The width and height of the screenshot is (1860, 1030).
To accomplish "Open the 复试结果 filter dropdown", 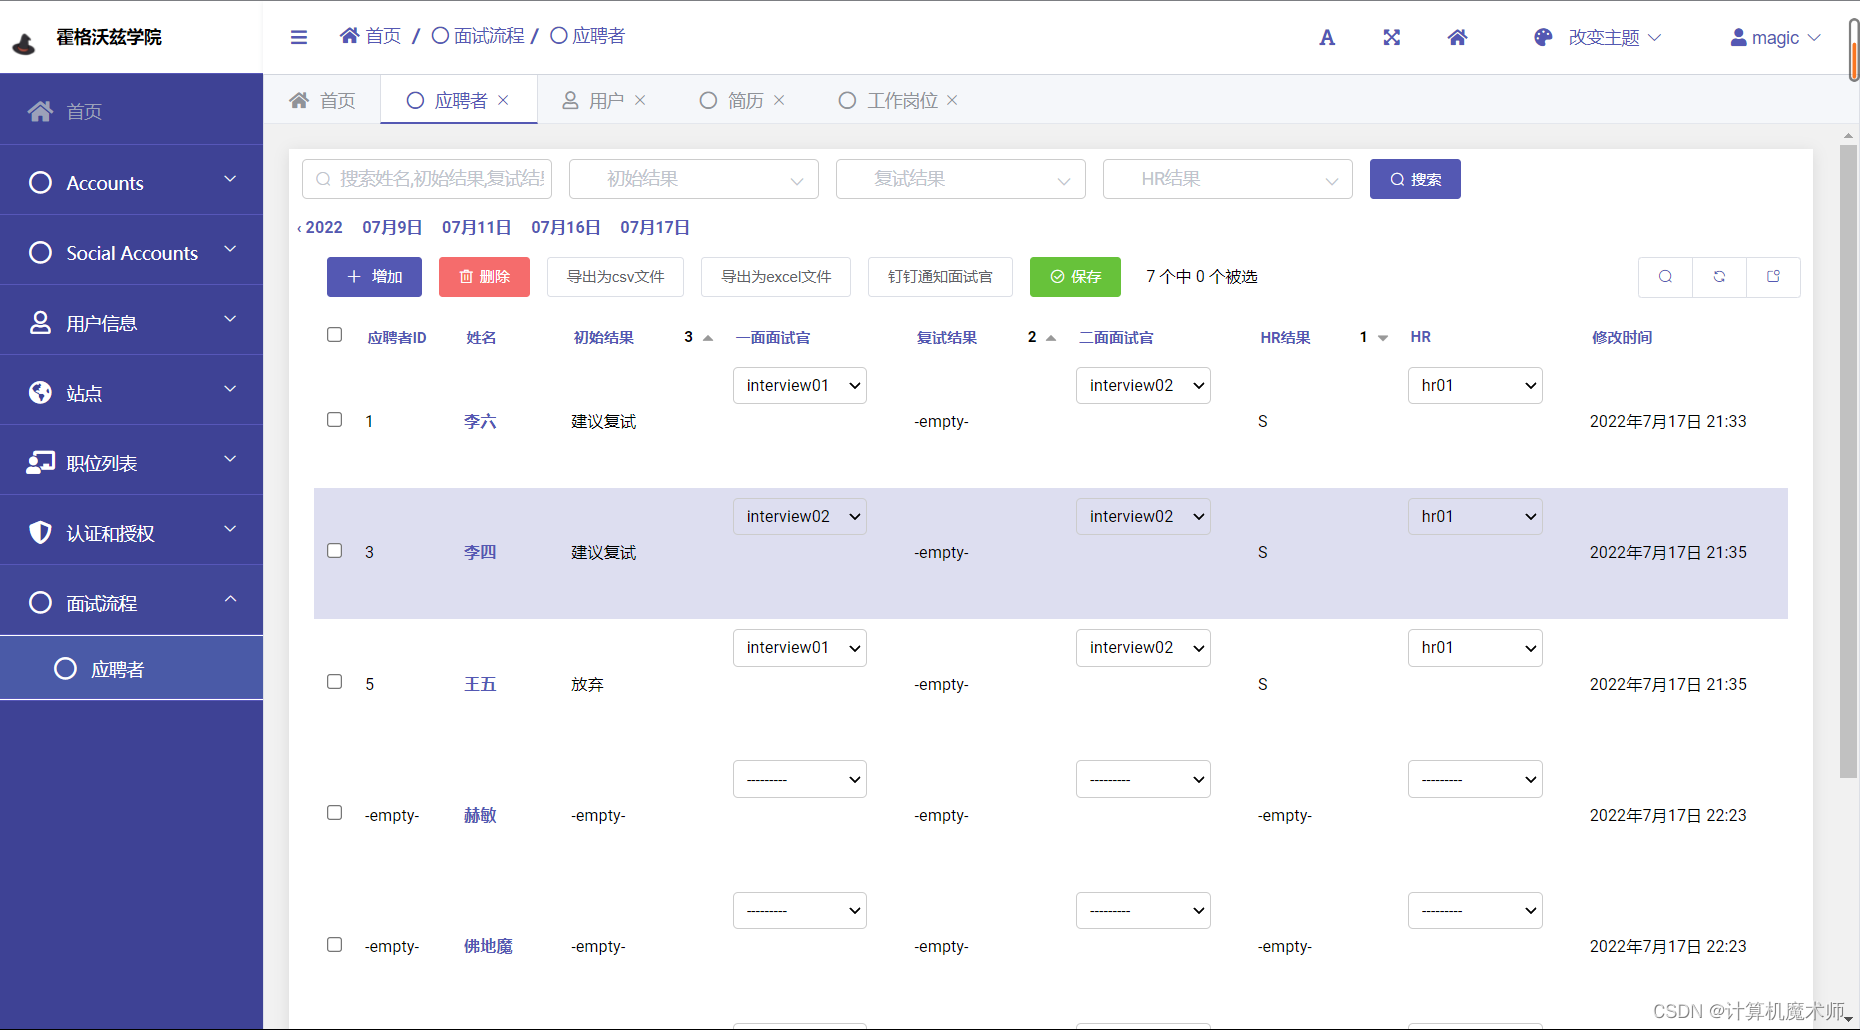I will click(960, 179).
